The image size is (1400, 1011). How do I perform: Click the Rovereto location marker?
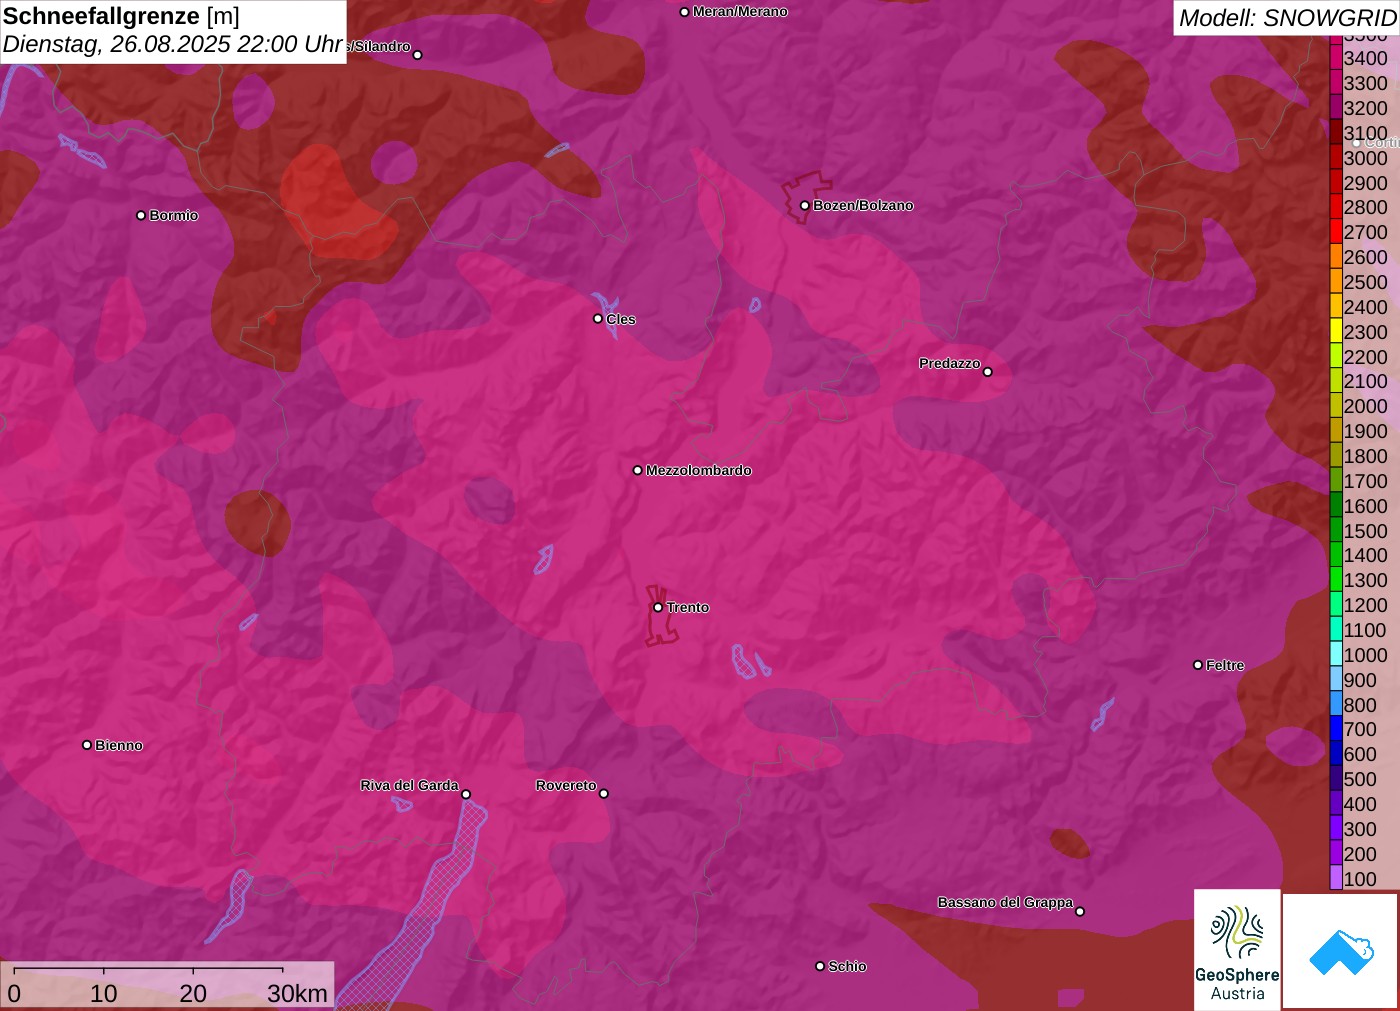tap(604, 793)
